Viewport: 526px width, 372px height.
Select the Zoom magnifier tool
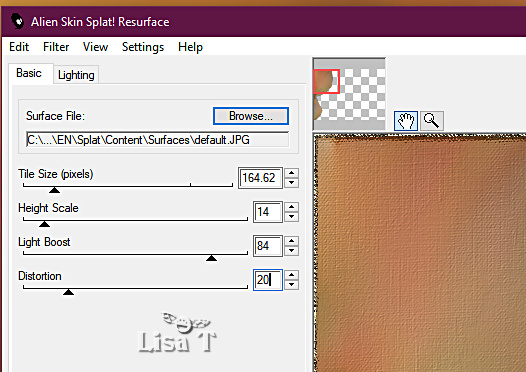coord(431,121)
